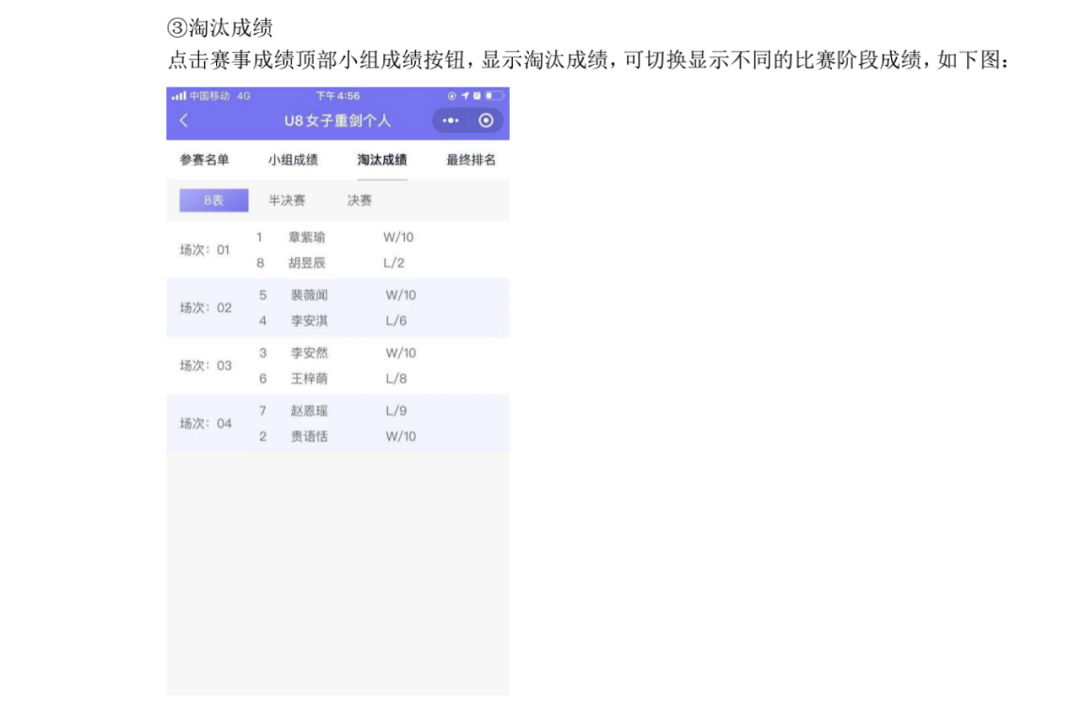The height and width of the screenshot is (705, 1080).
Task: Show the 半决赛 stage results
Action: pos(287,200)
